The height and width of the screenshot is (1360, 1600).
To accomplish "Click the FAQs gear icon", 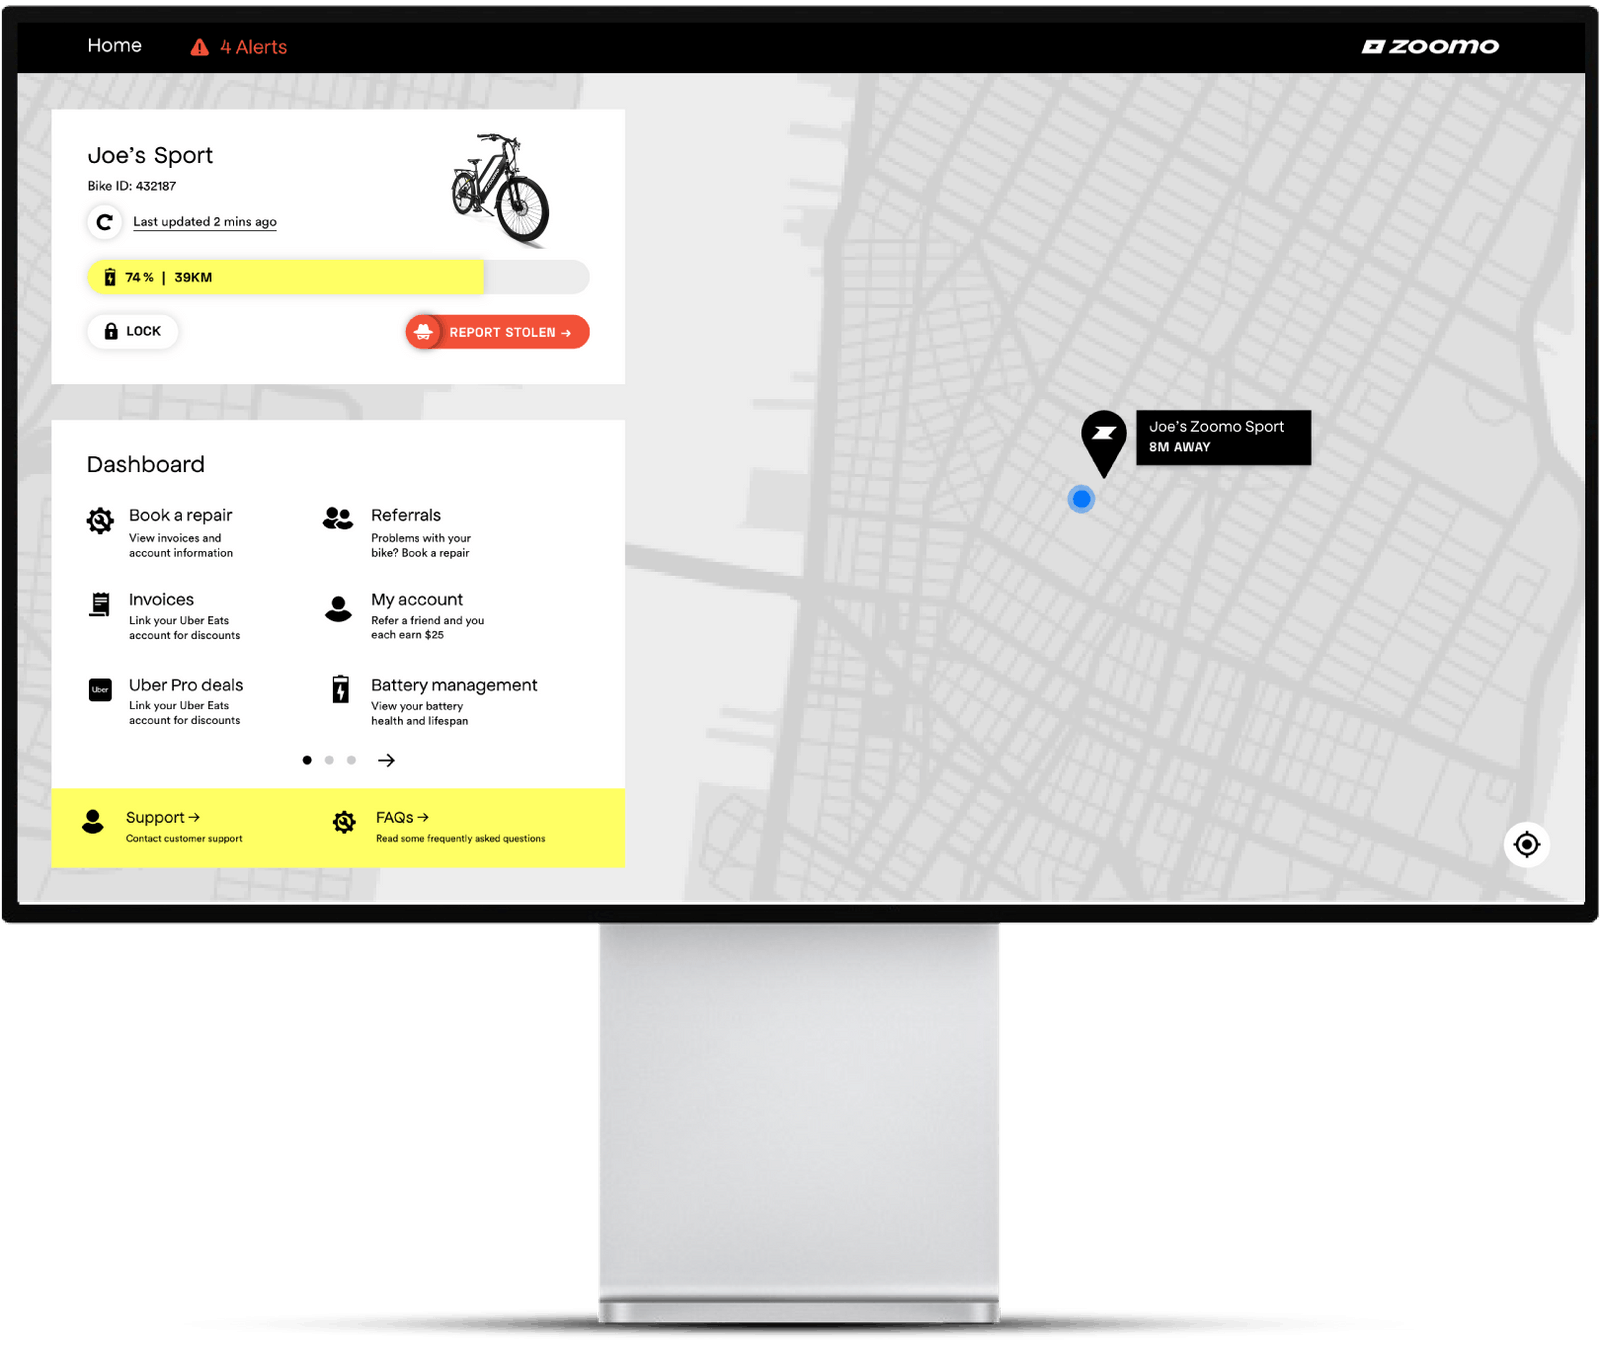I will pyautogui.click(x=344, y=822).
